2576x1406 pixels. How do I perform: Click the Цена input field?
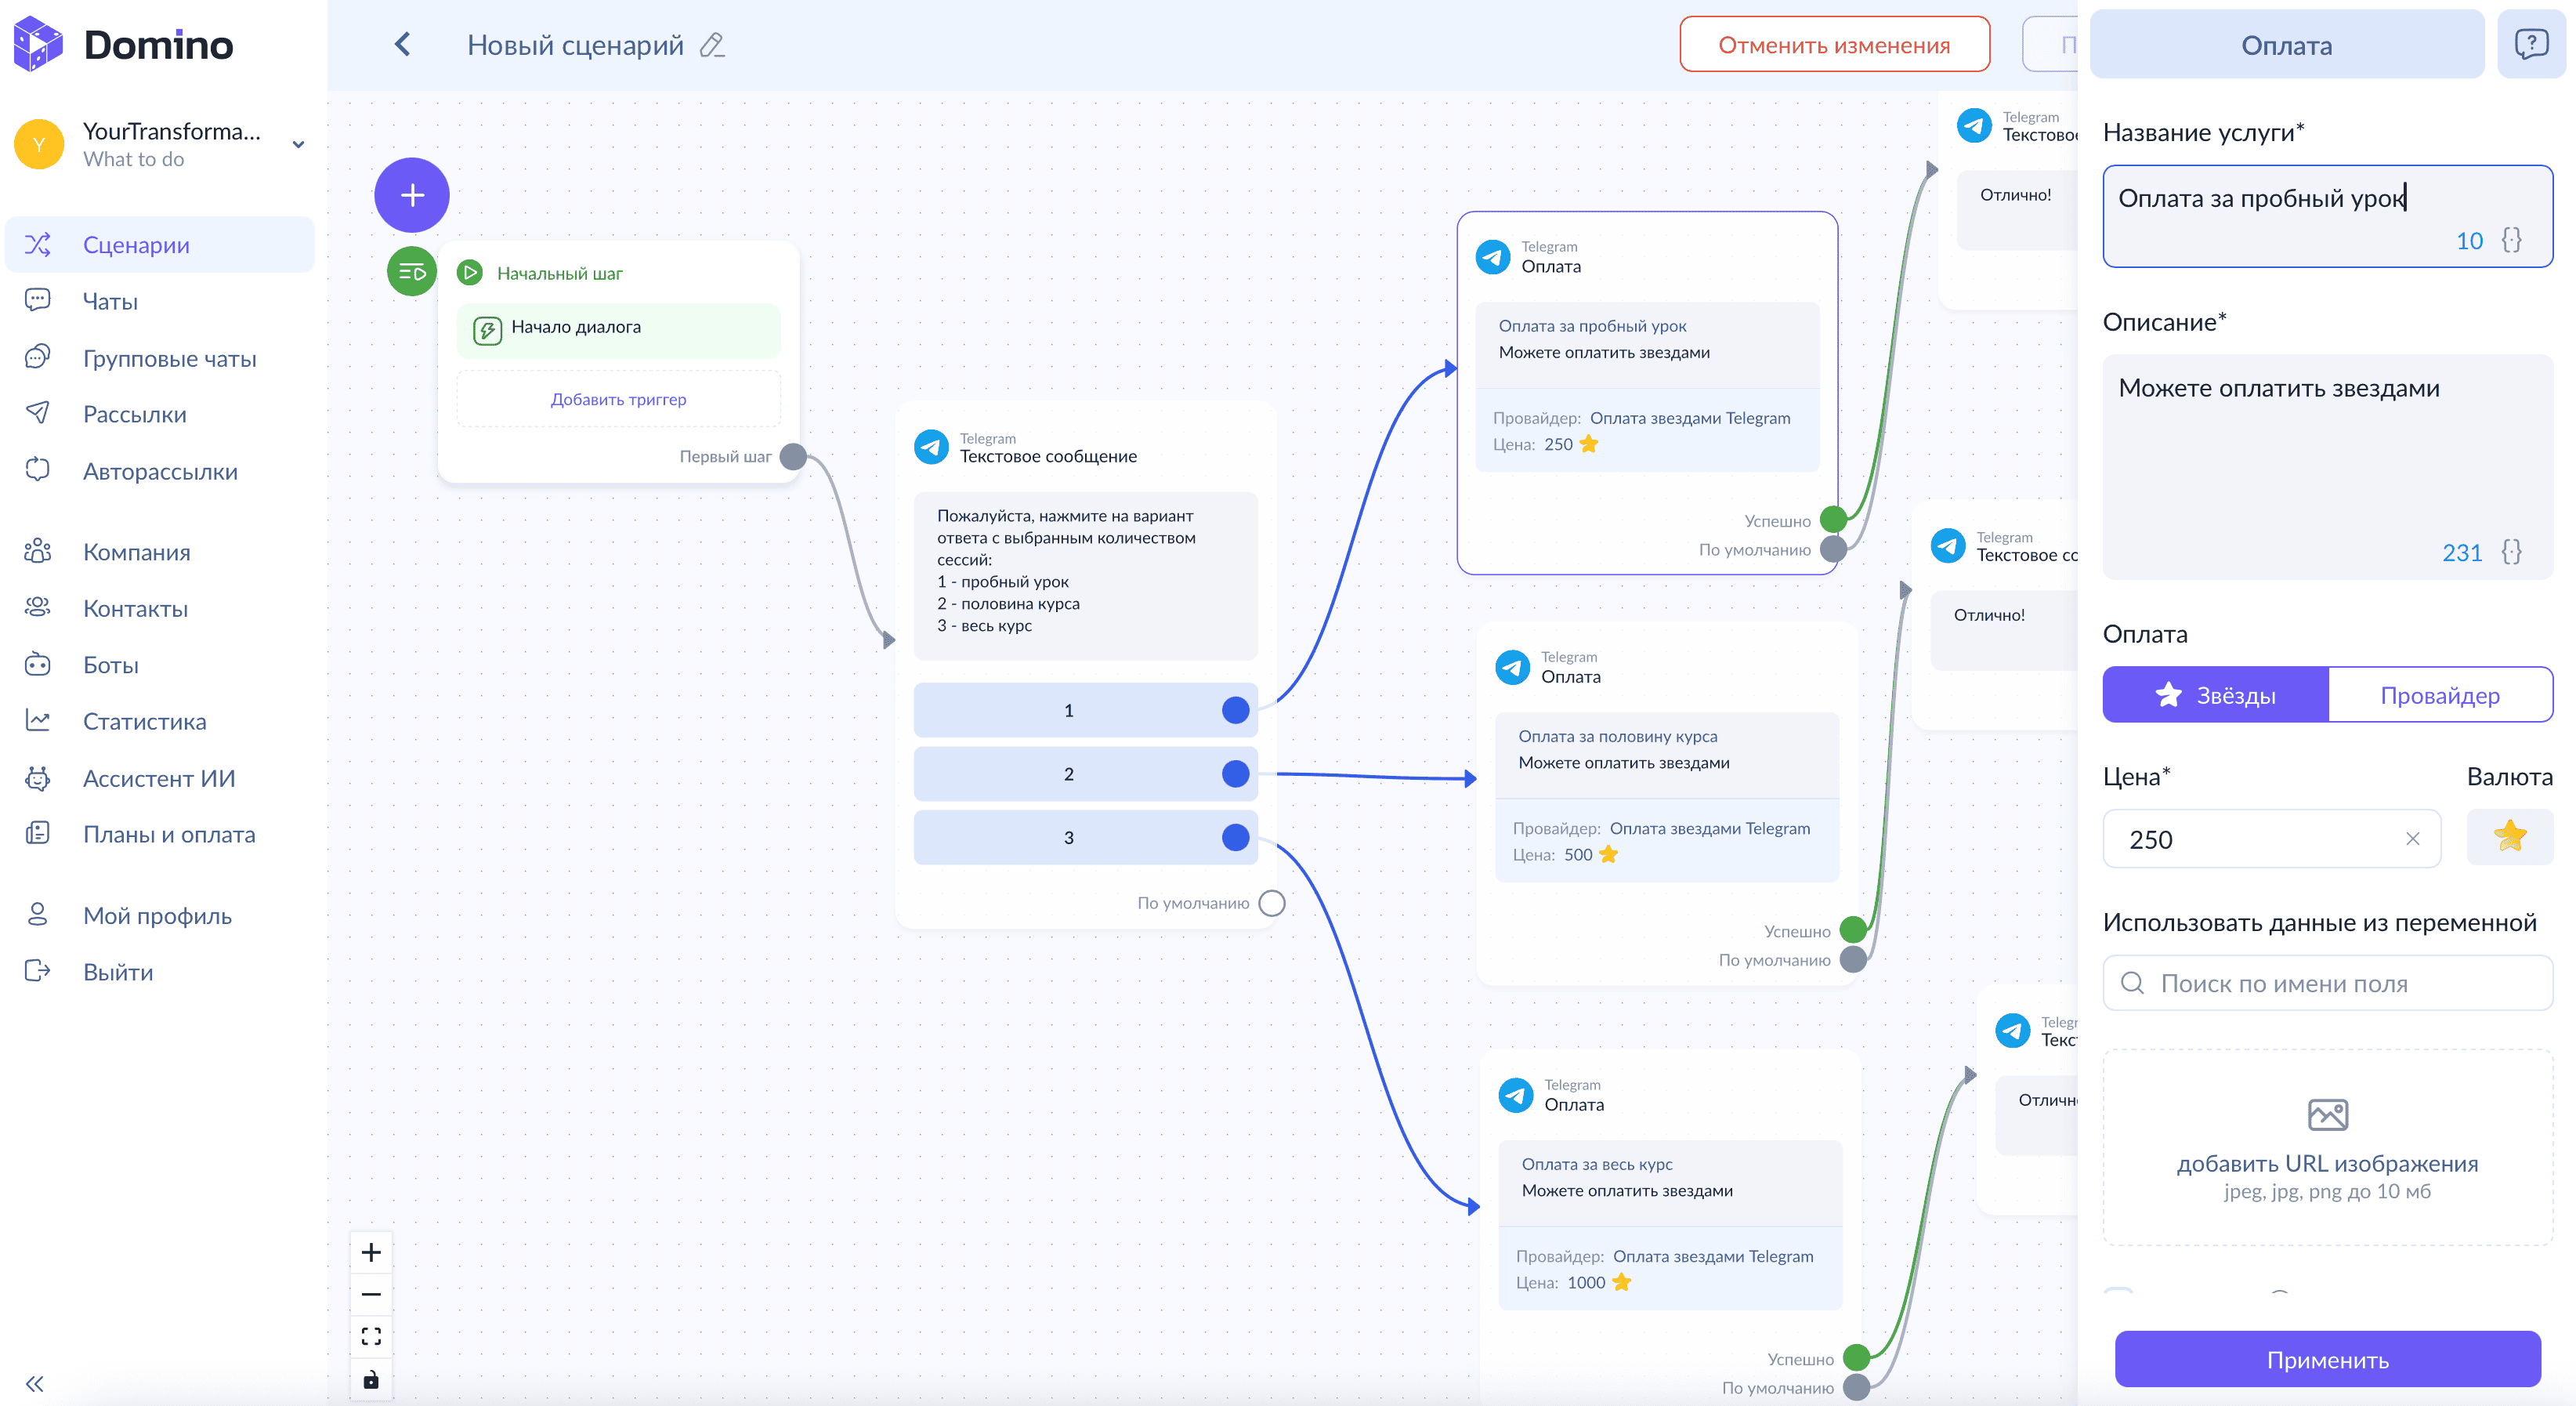point(2271,838)
